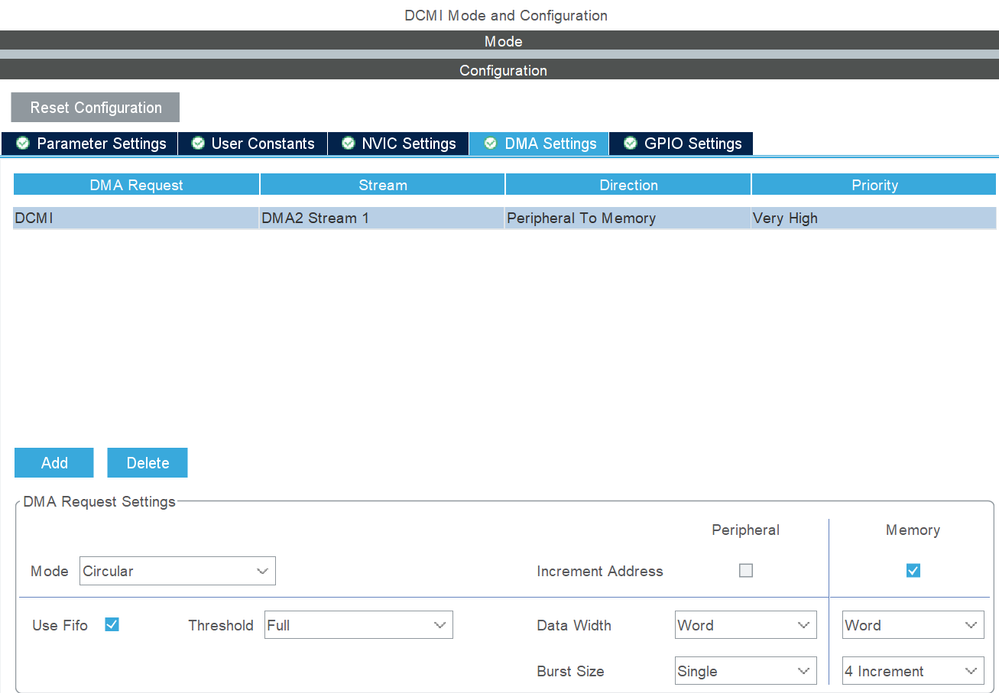Image resolution: width=999 pixels, height=693 pixels.
Task: Expand Peripheral Data Width dropdown
Action: (x=745, y=625)
